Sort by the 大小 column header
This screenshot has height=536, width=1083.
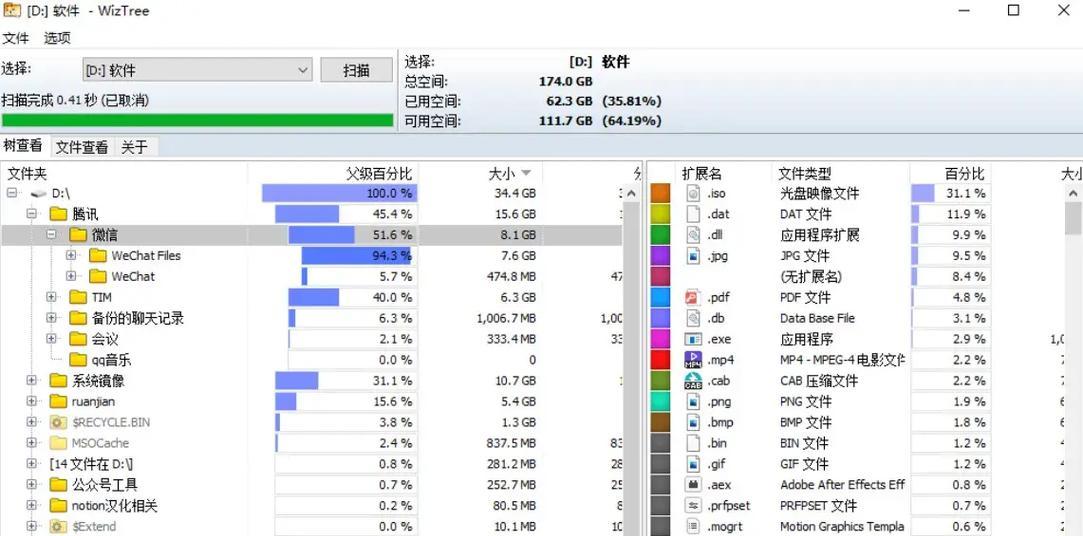(x=480, y=173)
